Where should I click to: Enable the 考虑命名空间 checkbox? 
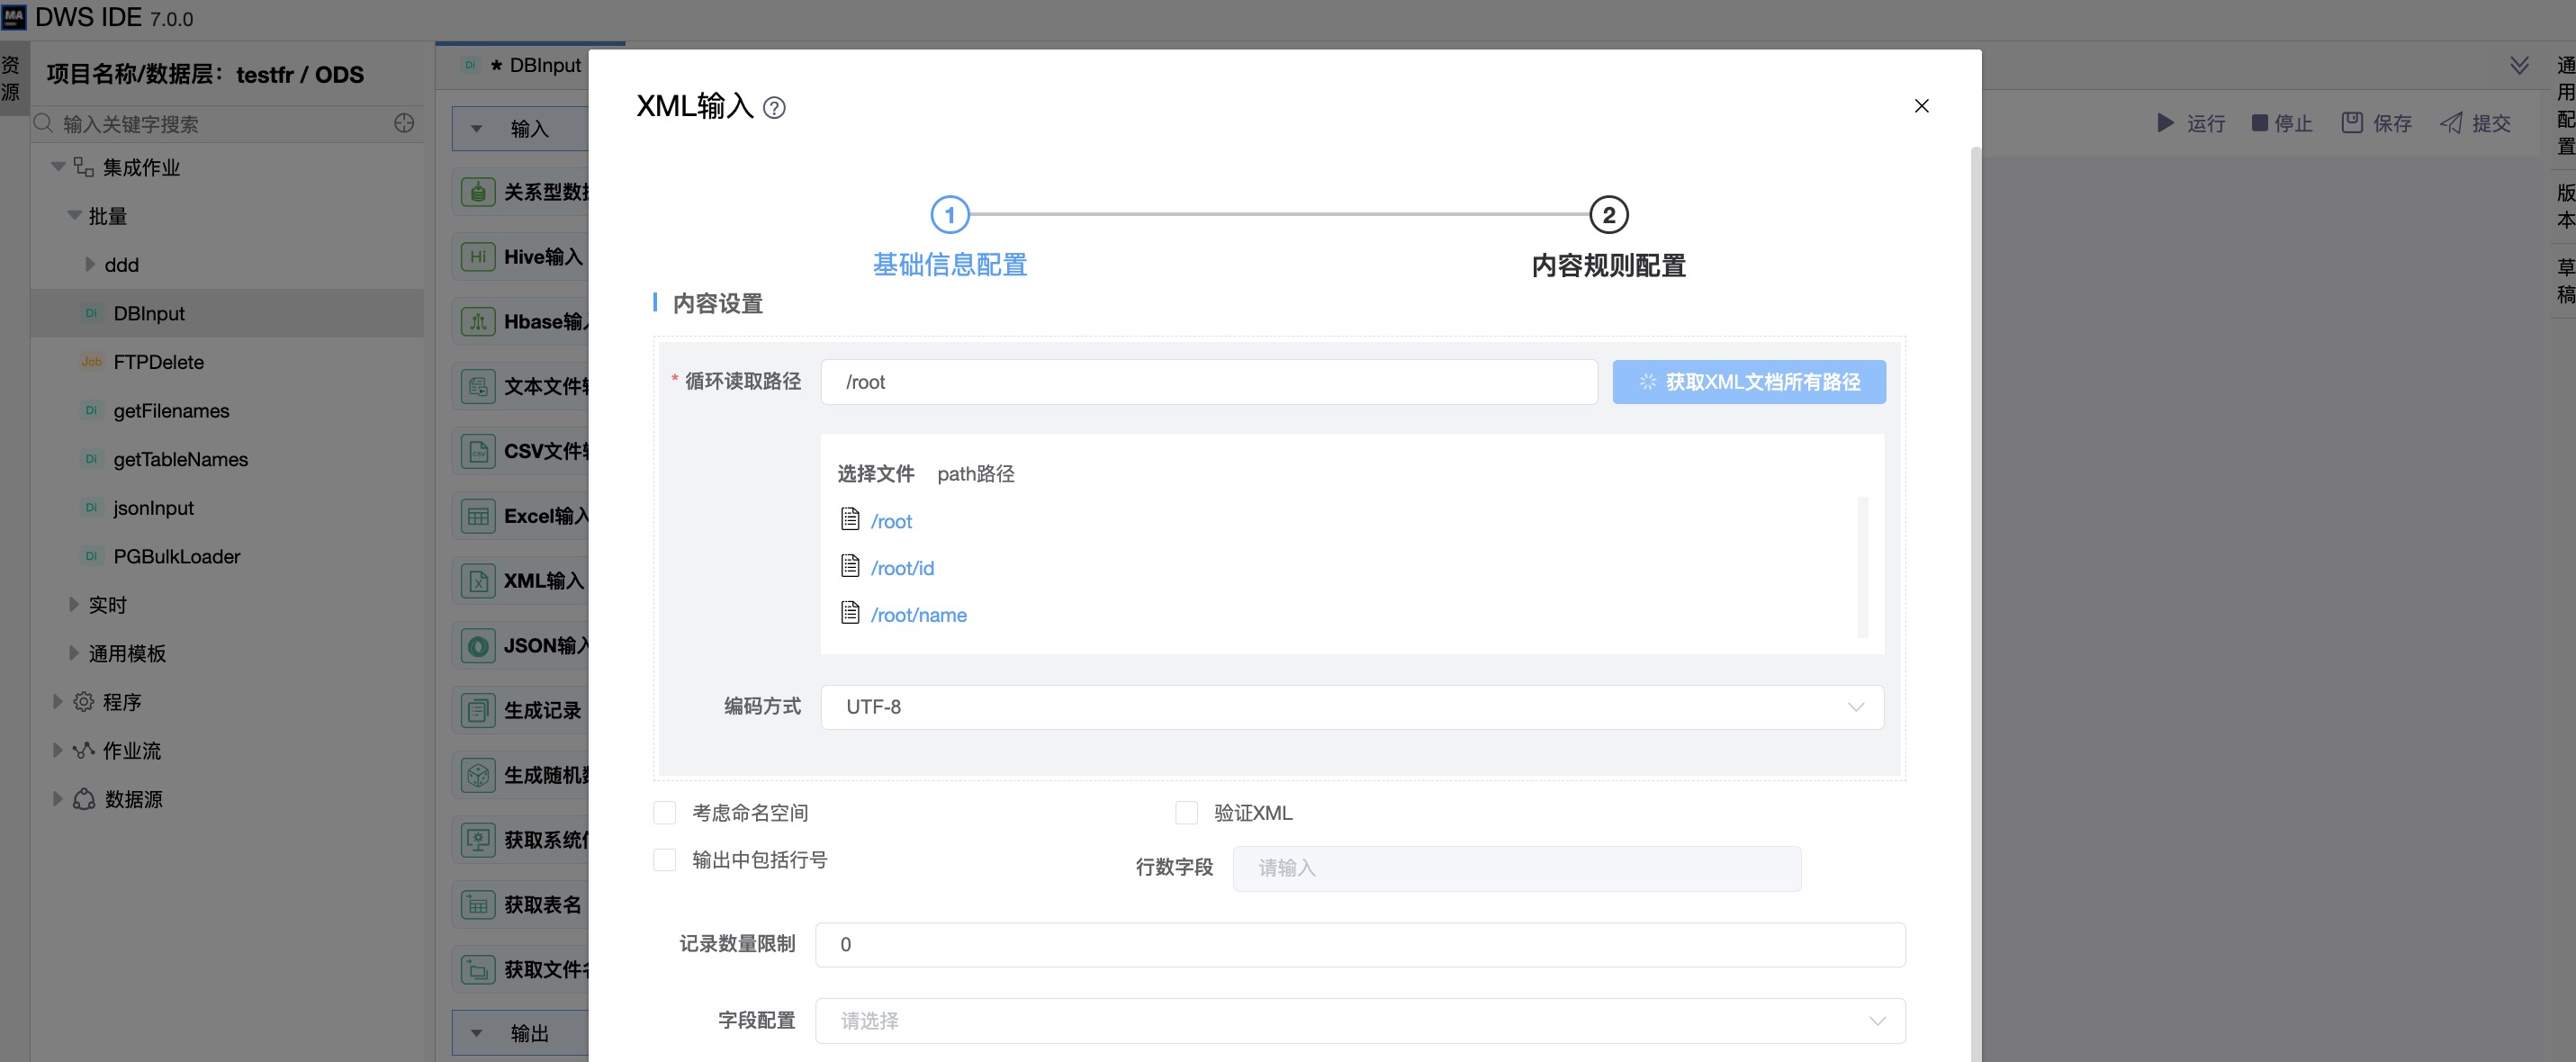[x=665, y=813]
